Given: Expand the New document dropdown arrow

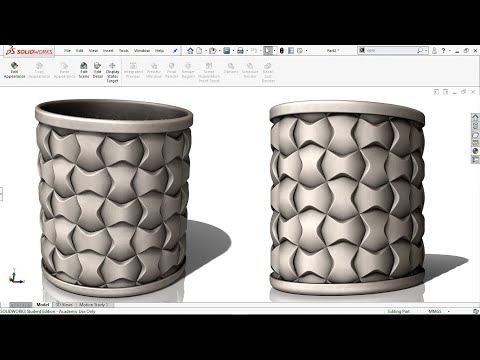Looking at the screenshot, I should 206,51.
